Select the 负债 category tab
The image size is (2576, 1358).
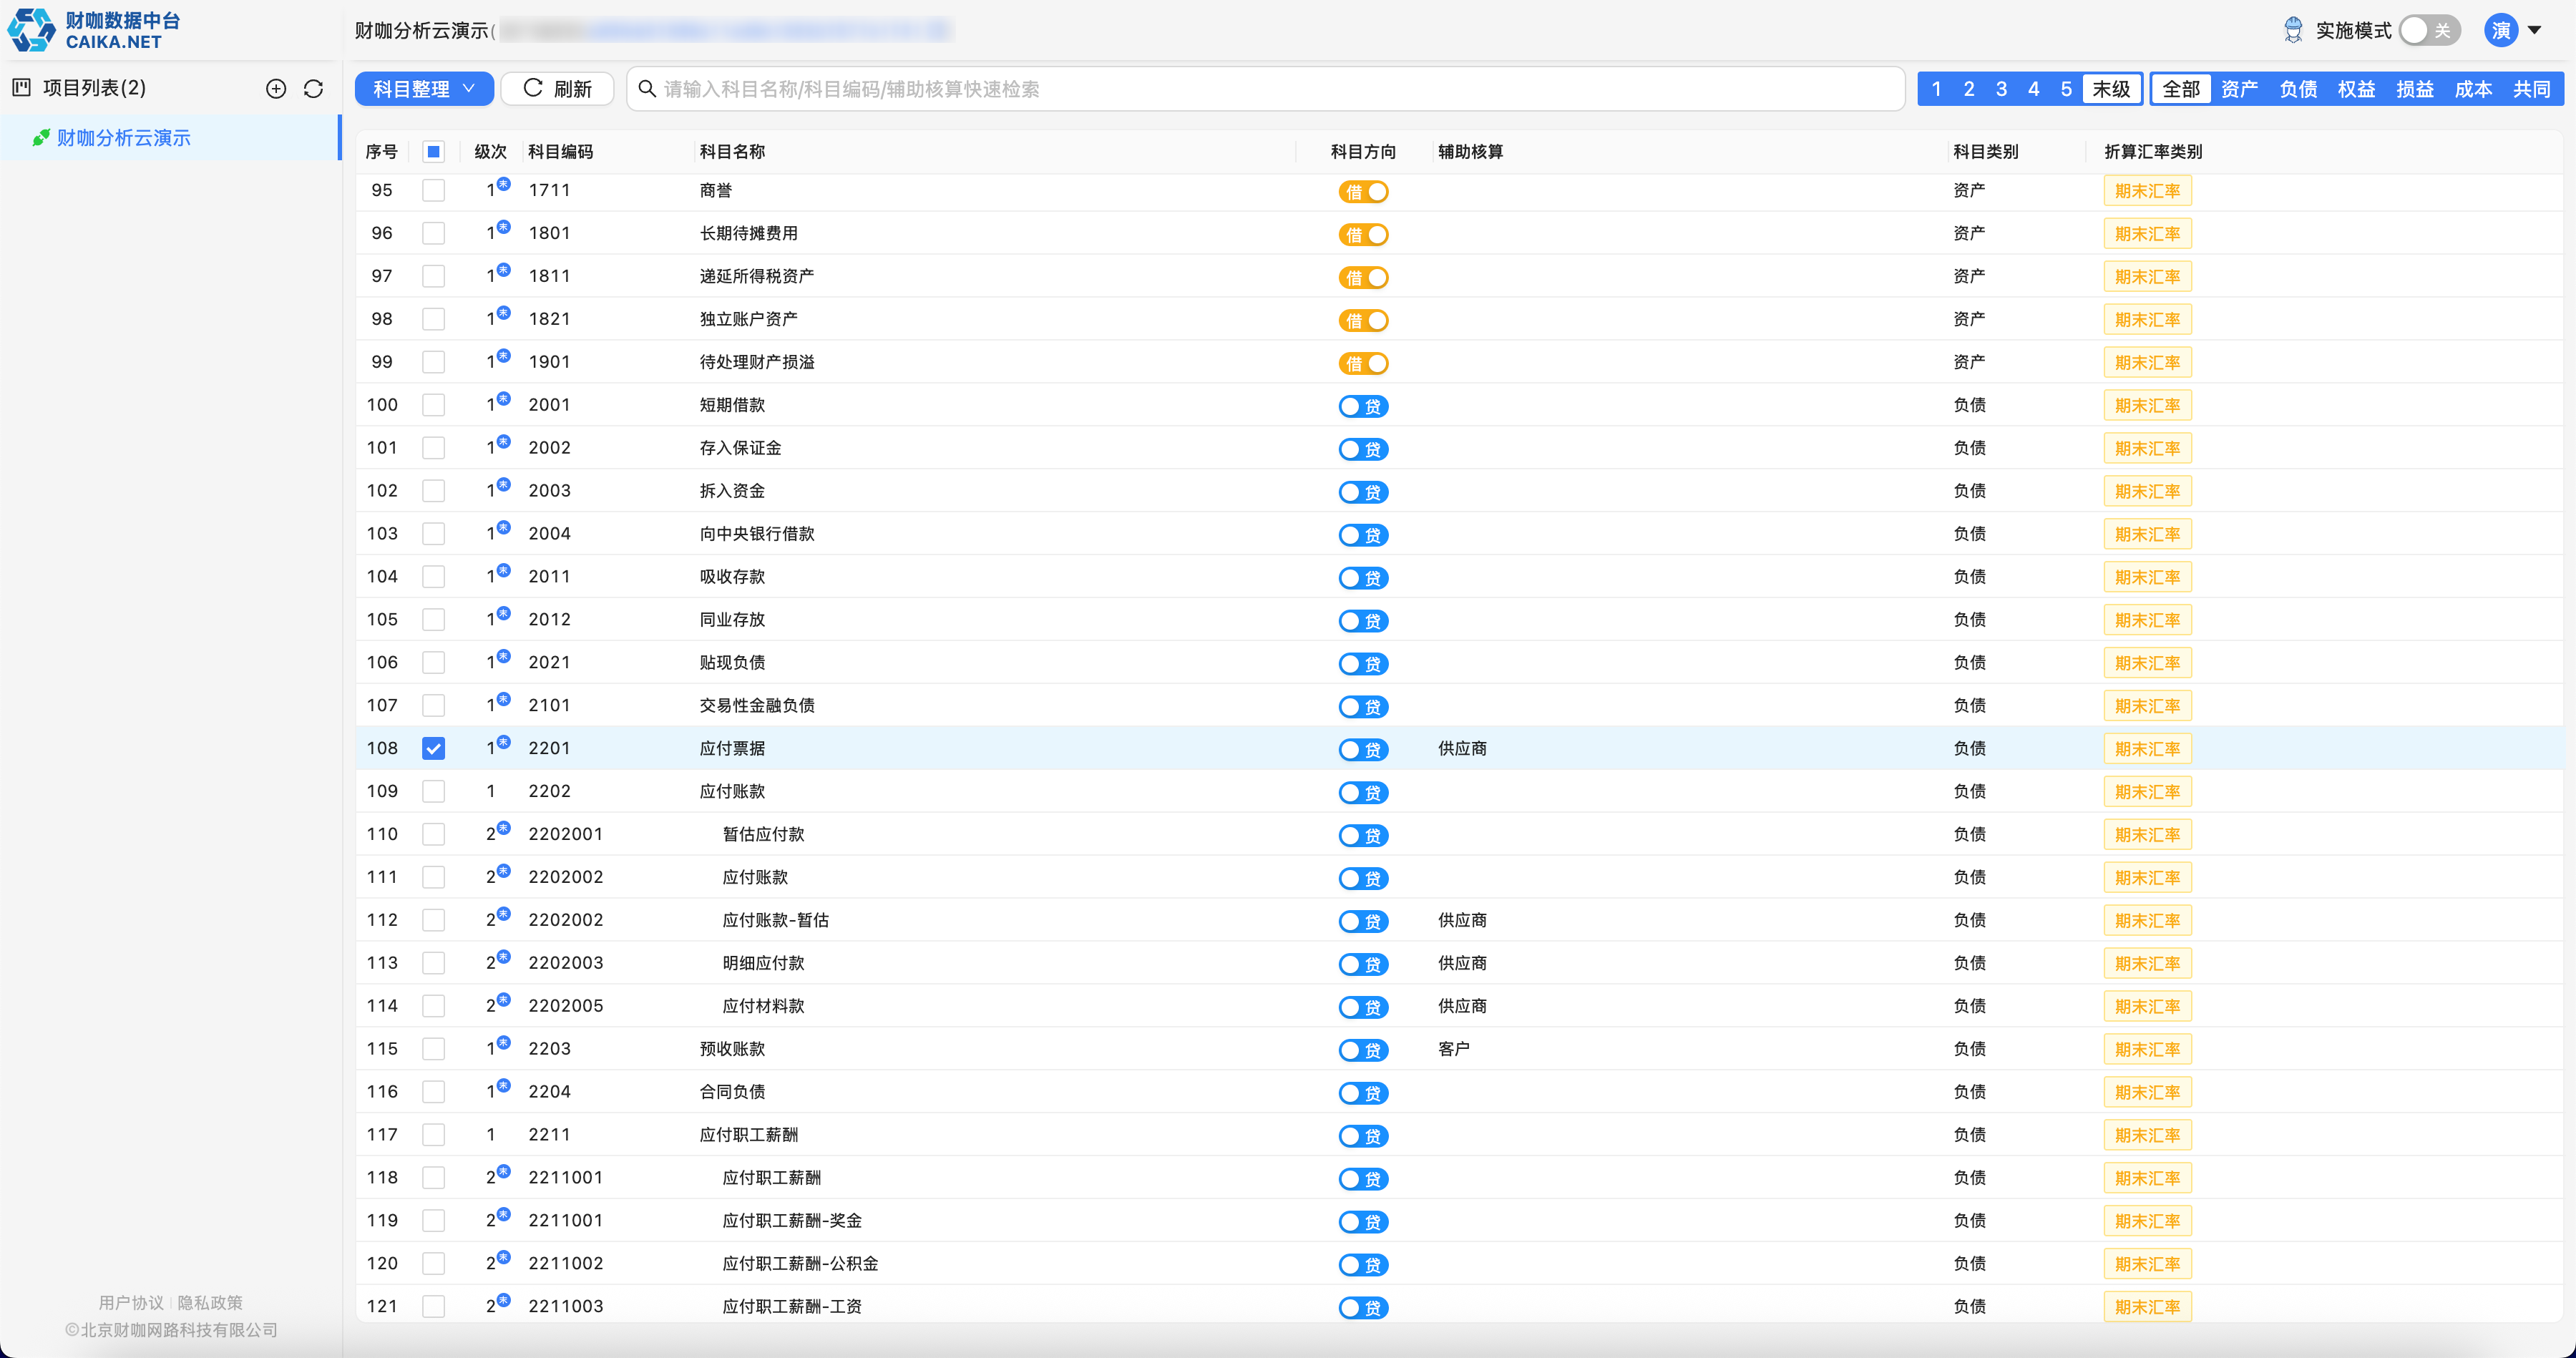[2297, 89]
